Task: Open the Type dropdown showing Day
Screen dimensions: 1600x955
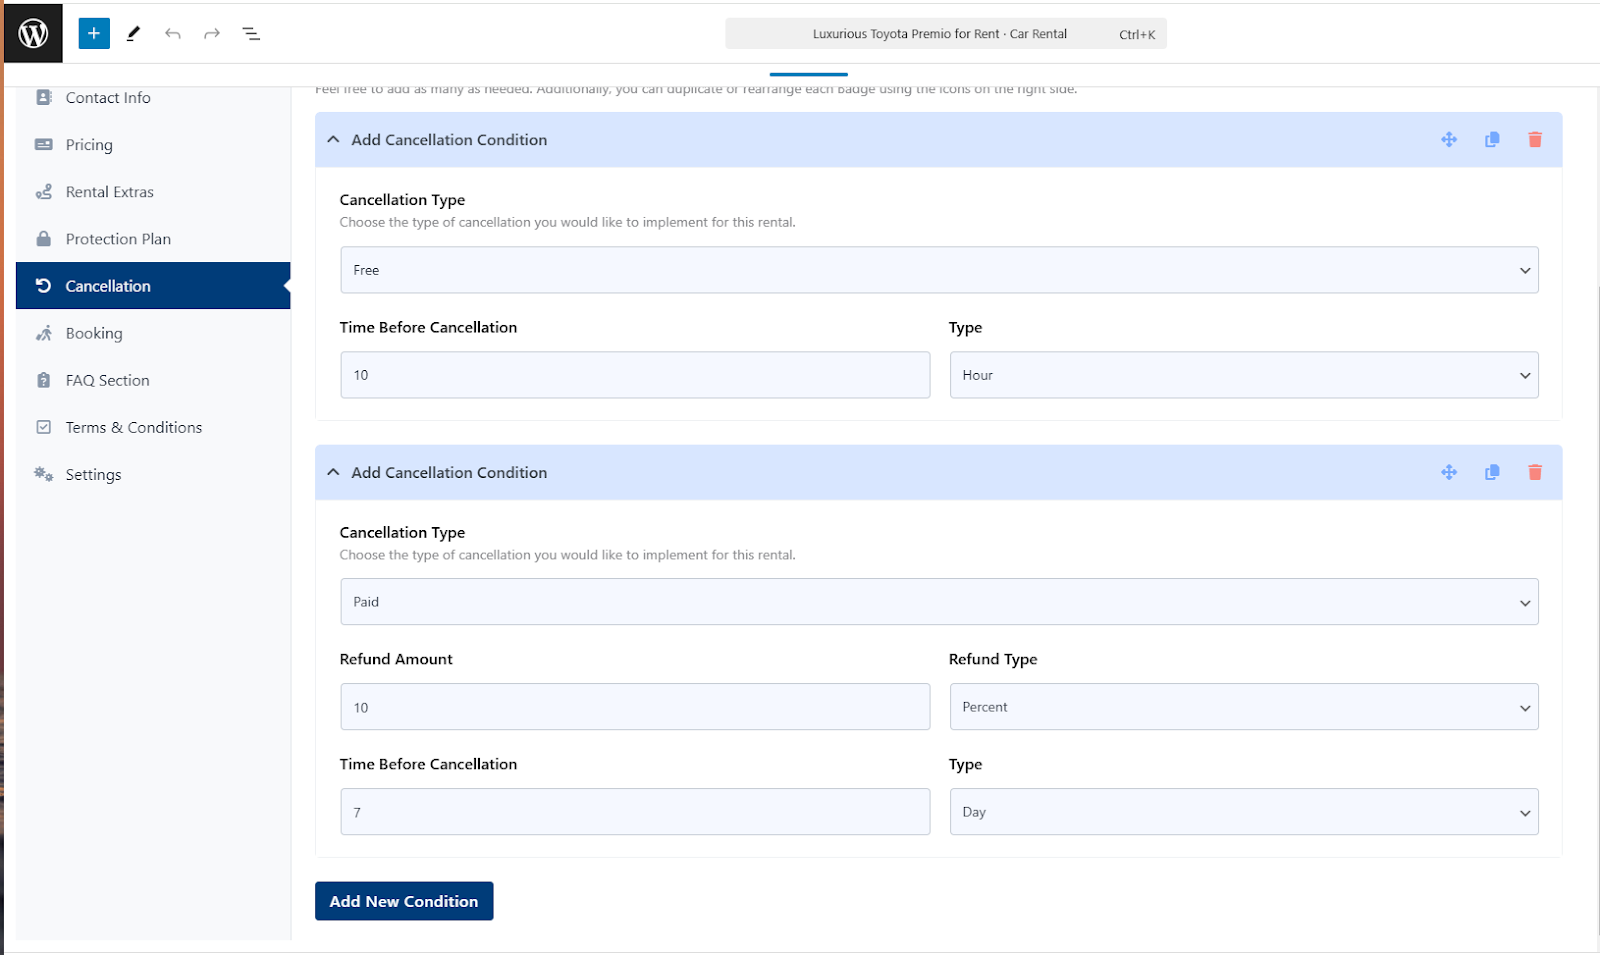Action: (x=1244, y=812)
